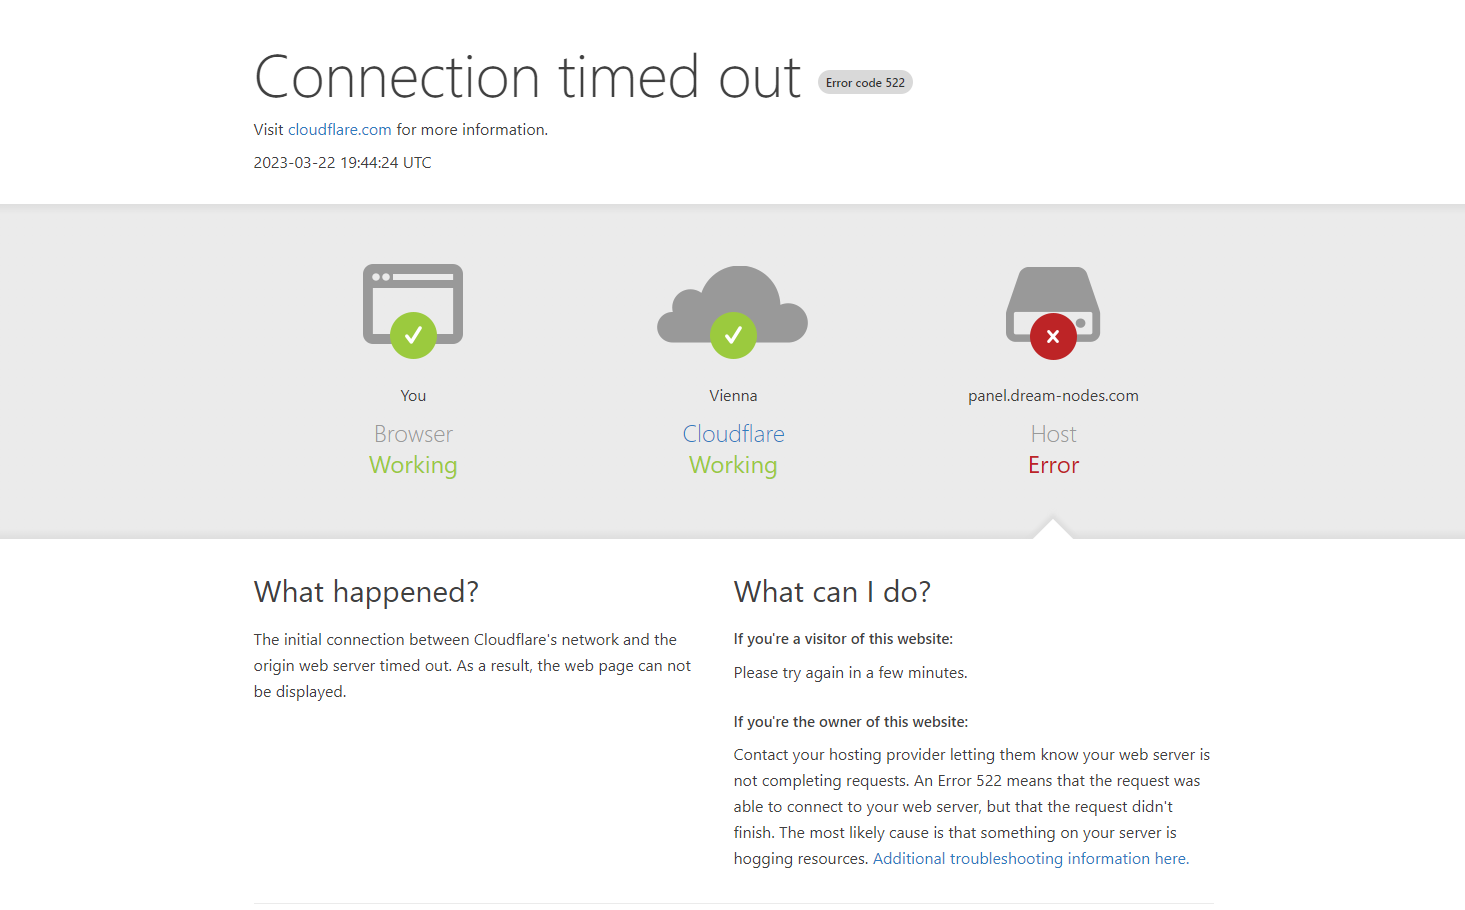Click the Vienna location label

[x=733, y=396]
